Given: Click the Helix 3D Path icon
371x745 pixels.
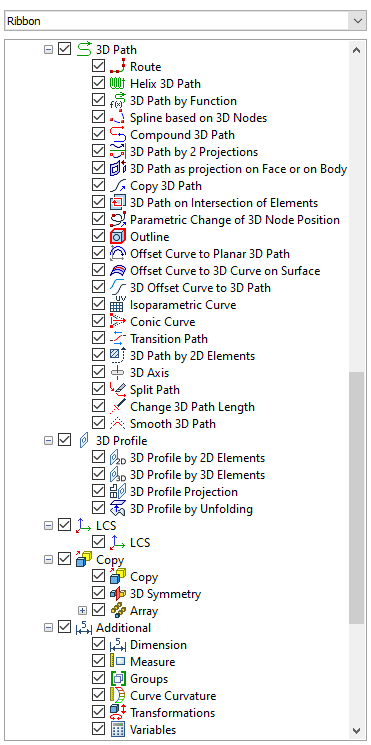Looking at the screenshot, I should click(117, 84).
